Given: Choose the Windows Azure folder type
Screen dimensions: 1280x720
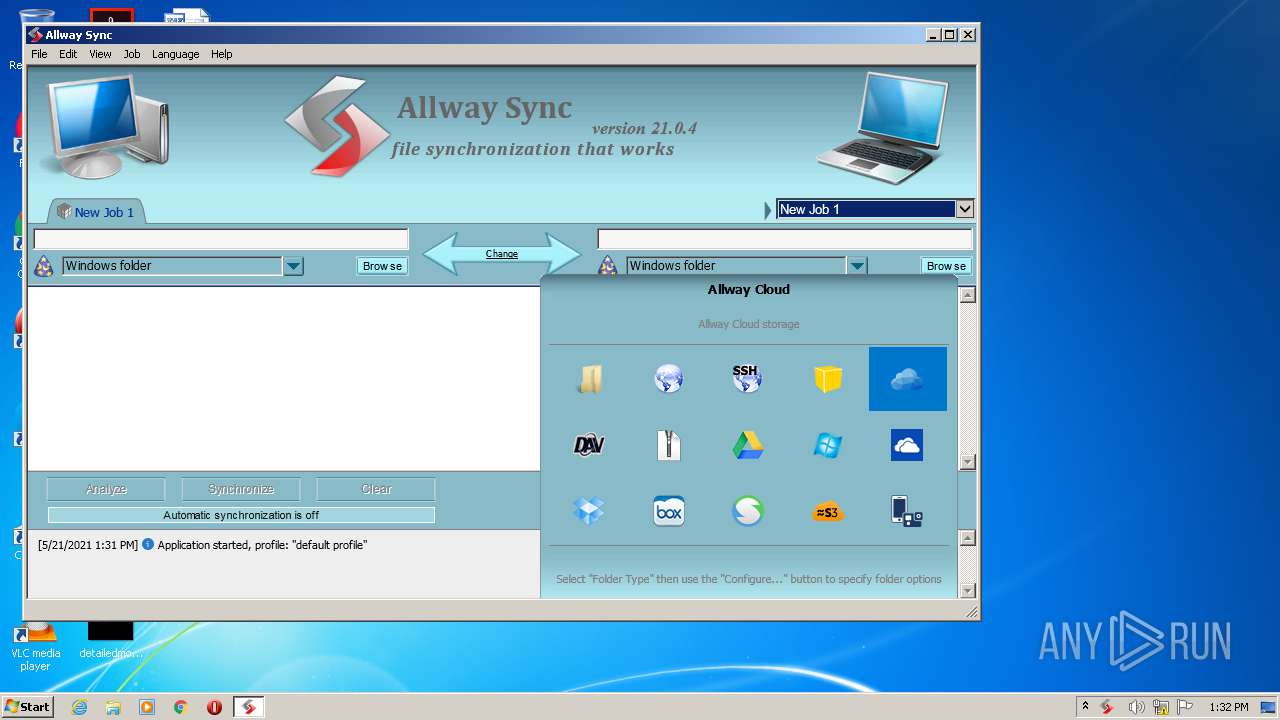Looking at the screenshot, I should pyautogui.click(x=828, y=445).
